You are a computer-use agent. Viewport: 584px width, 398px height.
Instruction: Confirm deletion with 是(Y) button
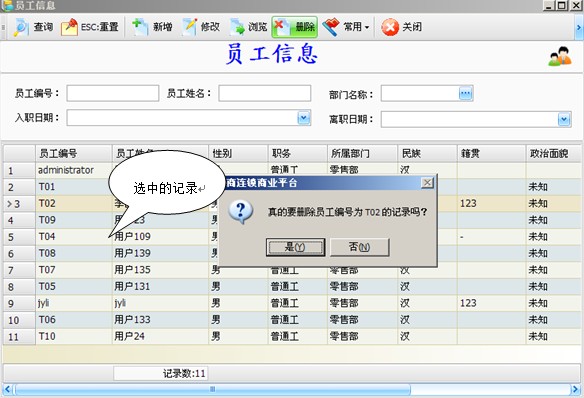[295, 247]
